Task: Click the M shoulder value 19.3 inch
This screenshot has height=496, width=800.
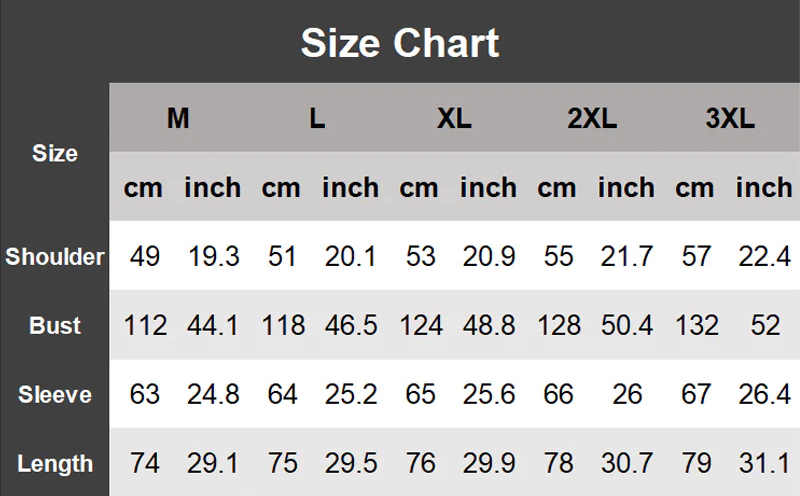Action: click(x=213, y=257)
